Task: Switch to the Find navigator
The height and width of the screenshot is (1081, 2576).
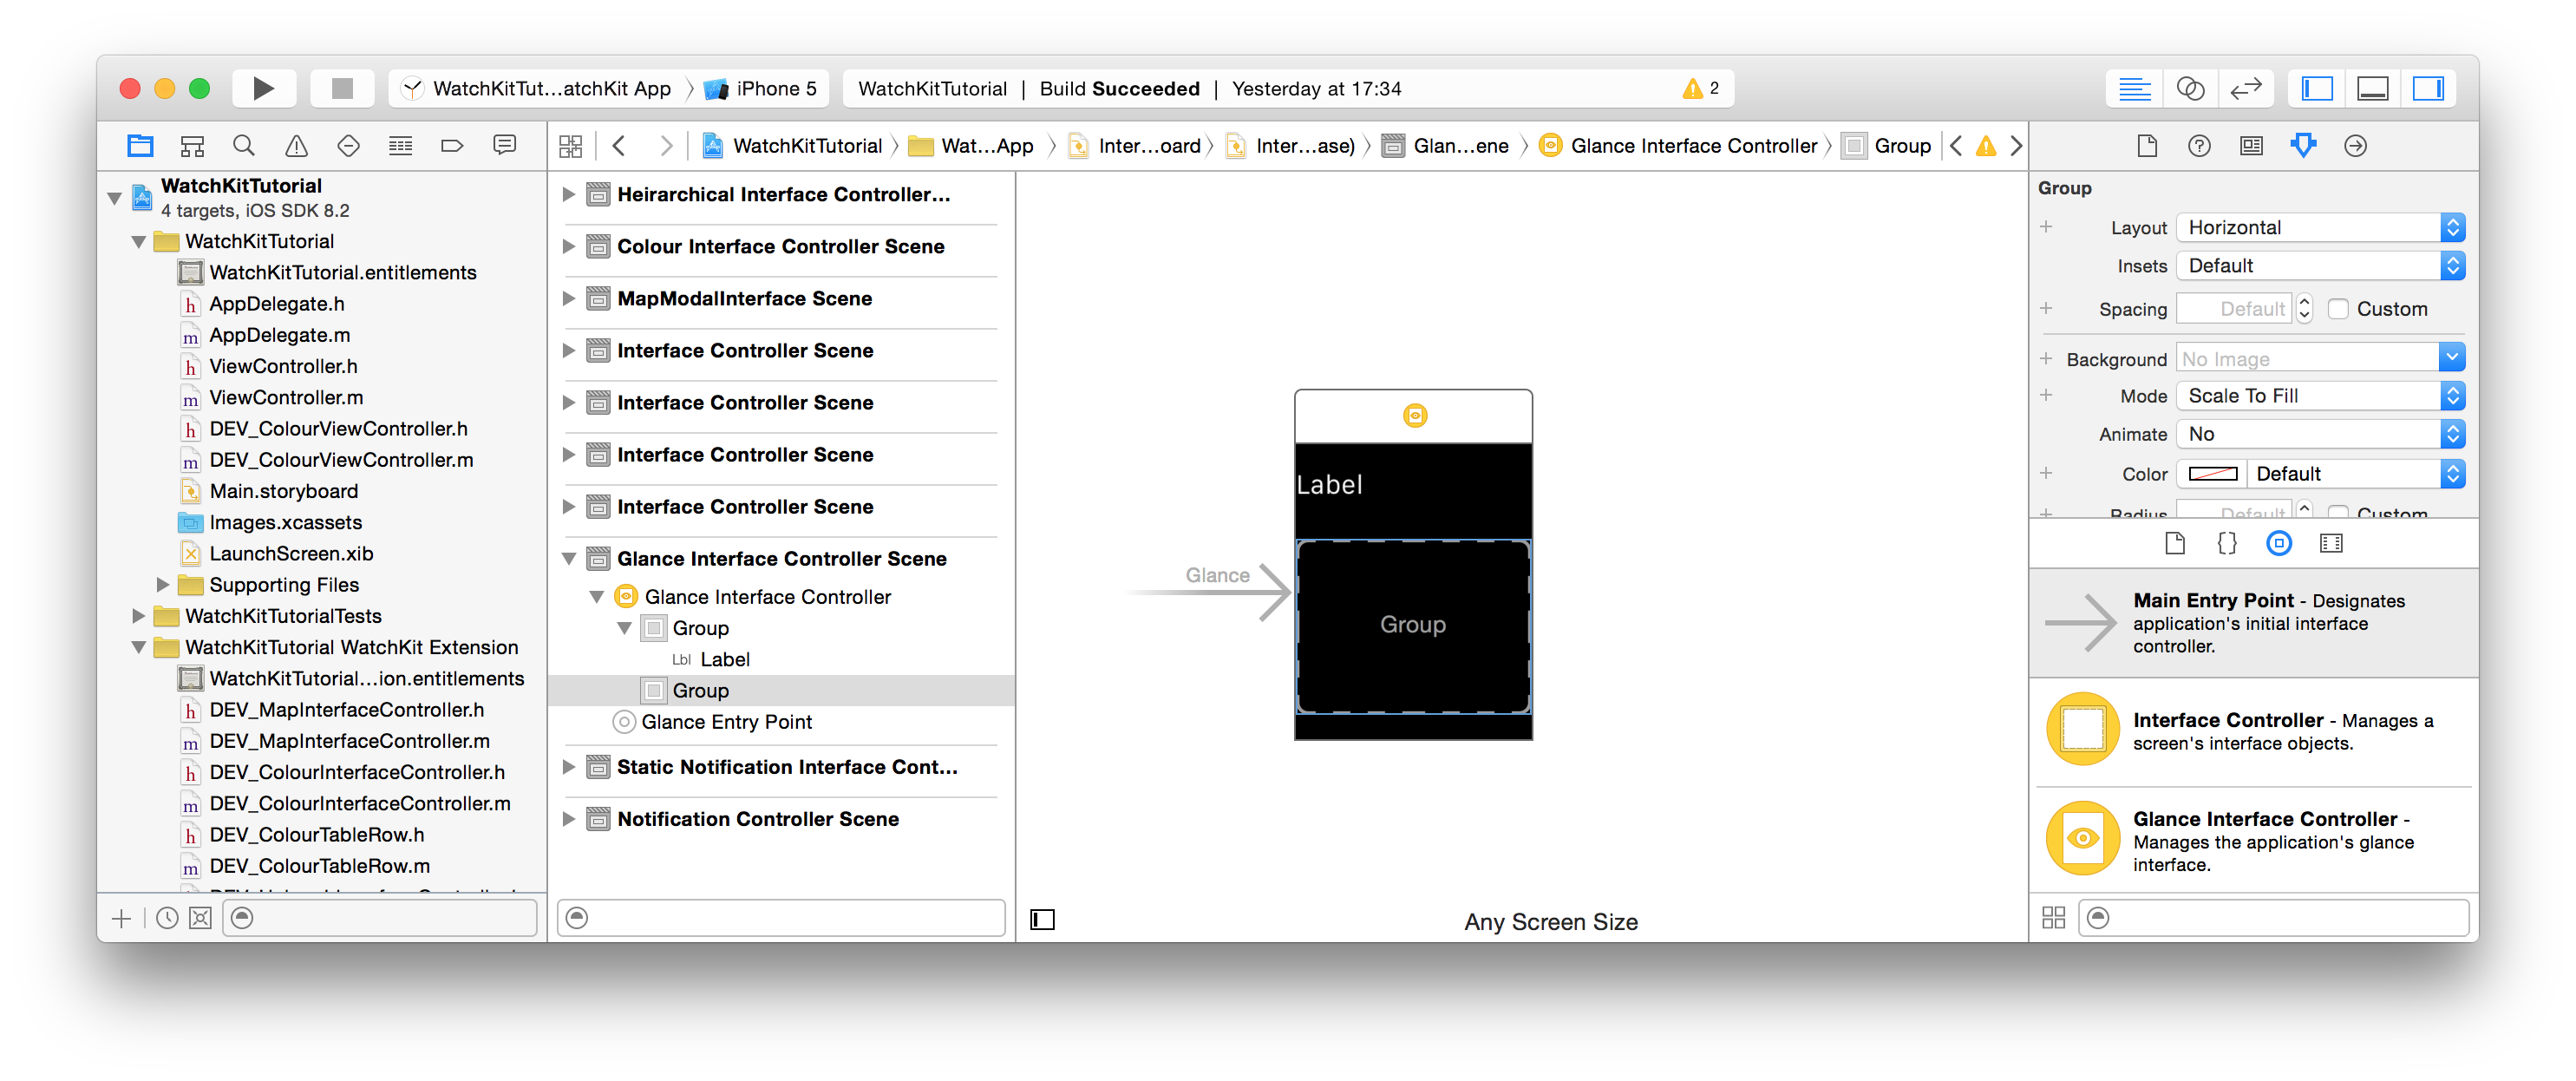Action: click(243, 146)
